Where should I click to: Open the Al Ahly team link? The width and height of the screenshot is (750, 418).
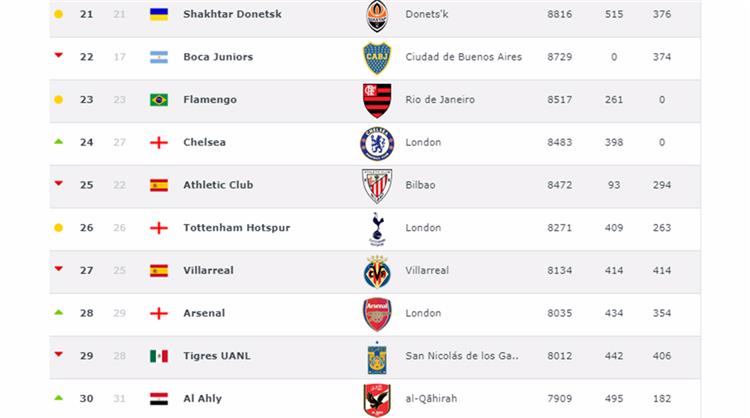coord(204,398)
